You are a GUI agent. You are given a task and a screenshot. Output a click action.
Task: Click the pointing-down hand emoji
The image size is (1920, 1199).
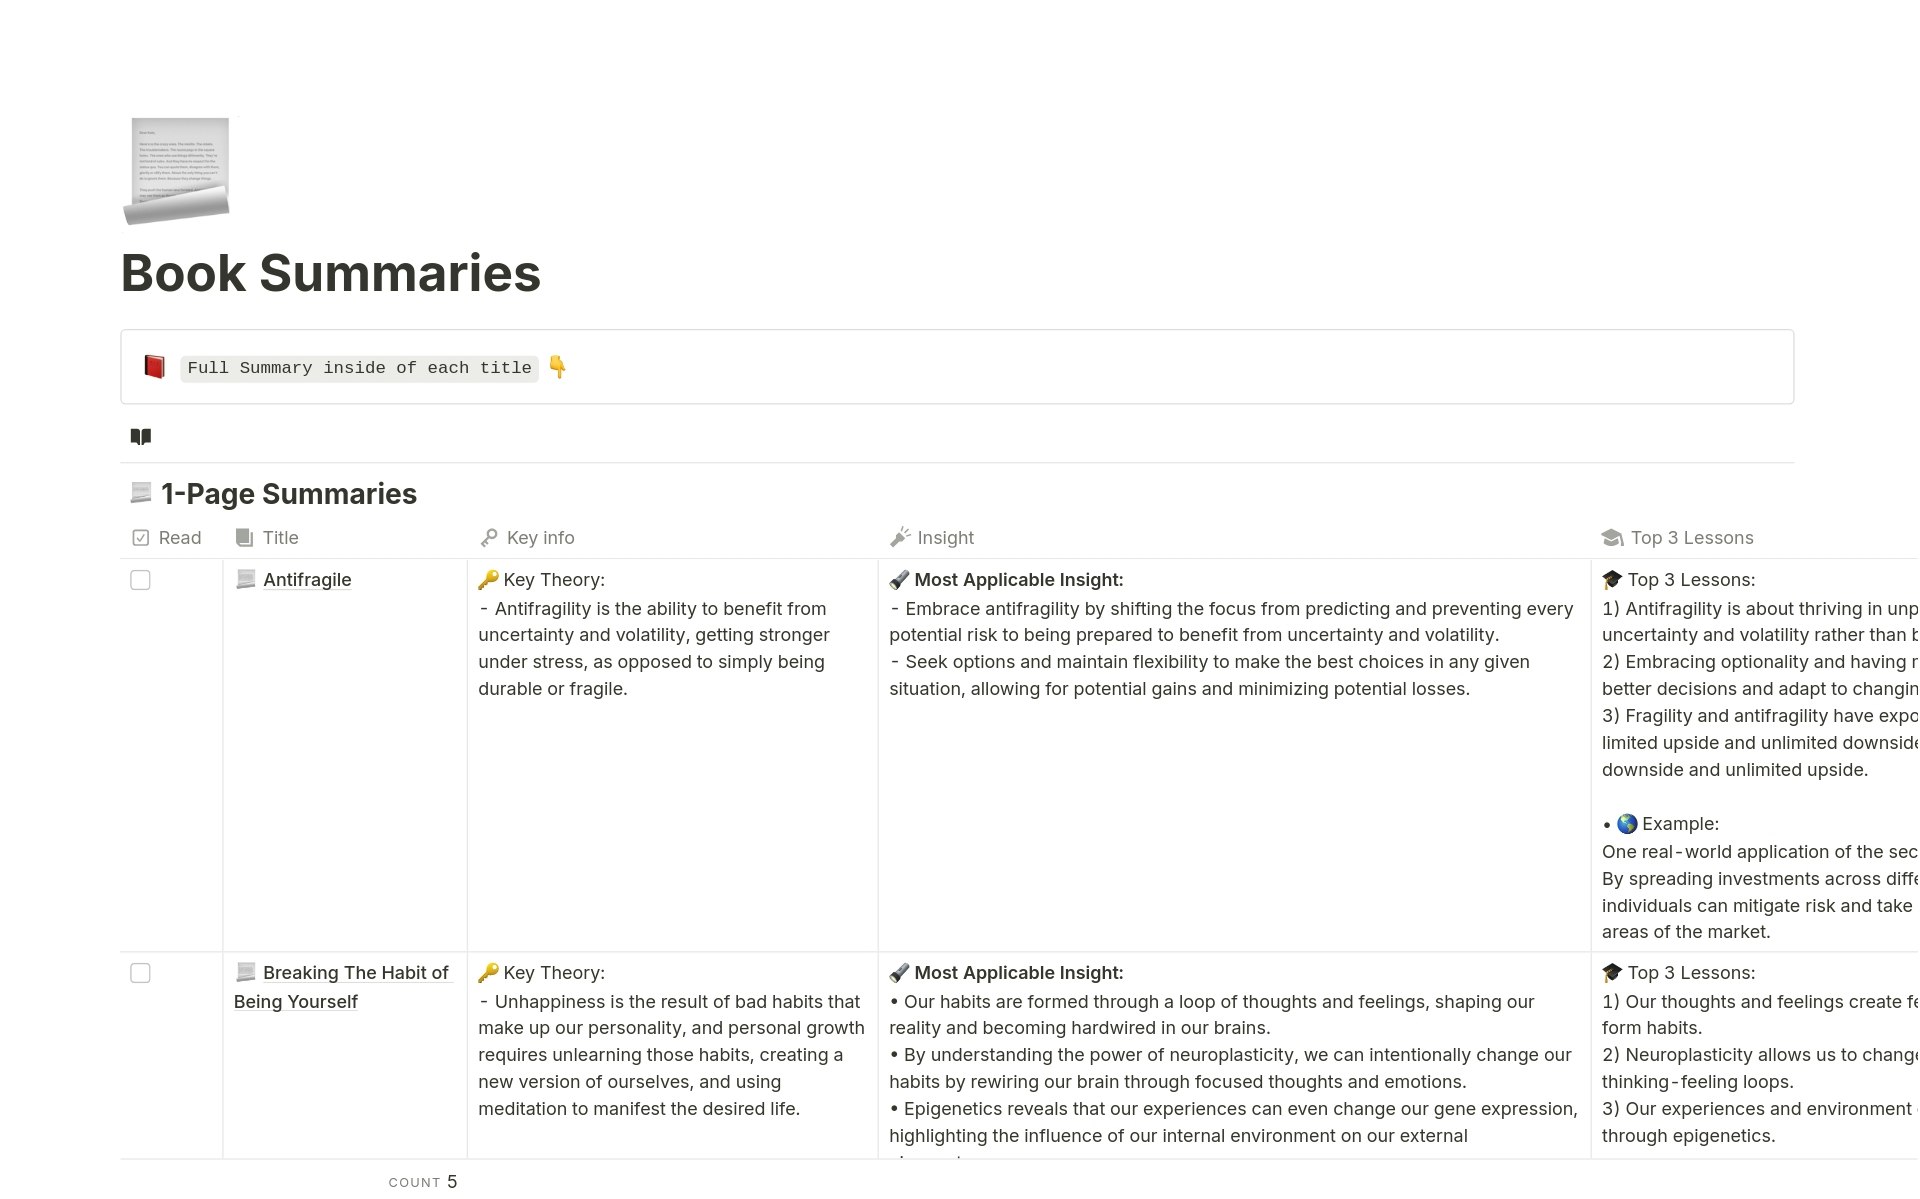pos(558,367)
